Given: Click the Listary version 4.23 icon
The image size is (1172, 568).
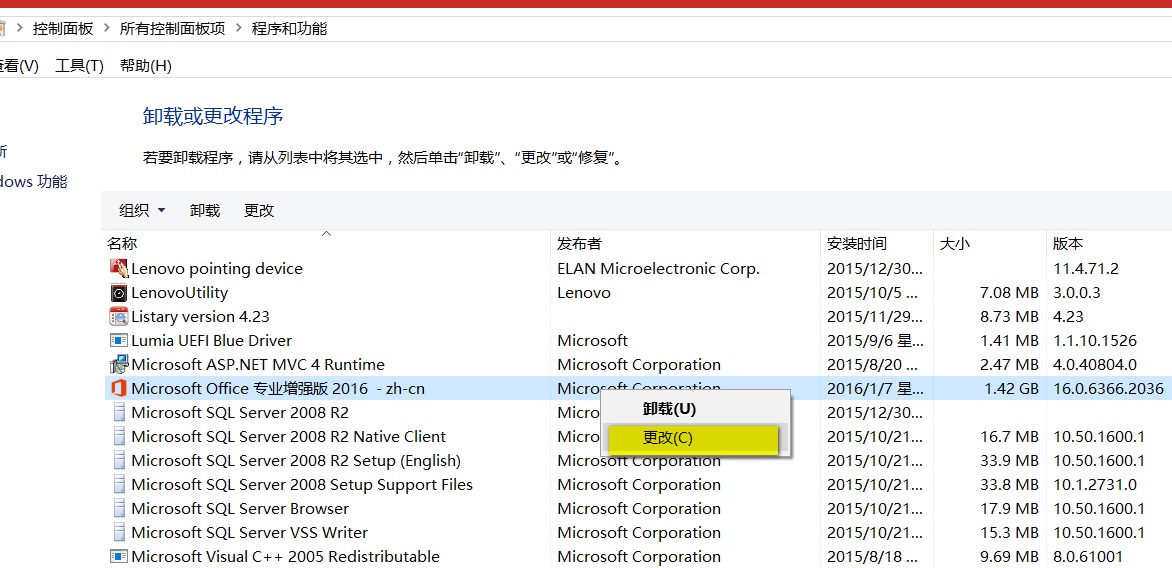Looking at the screenshot, I should pyautogui.click(x=119, y=316).
